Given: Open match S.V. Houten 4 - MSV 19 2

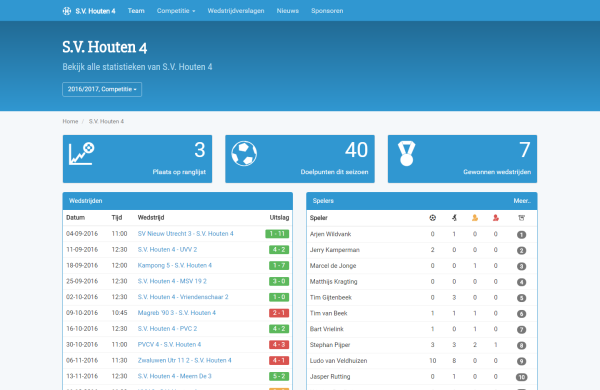Looking at the screenshot, I should [172, 281].
